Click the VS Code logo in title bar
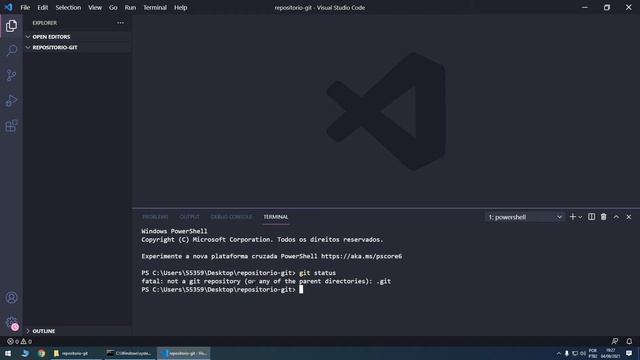Viewport: 640px width, 360px height. [x=9, y=7]
